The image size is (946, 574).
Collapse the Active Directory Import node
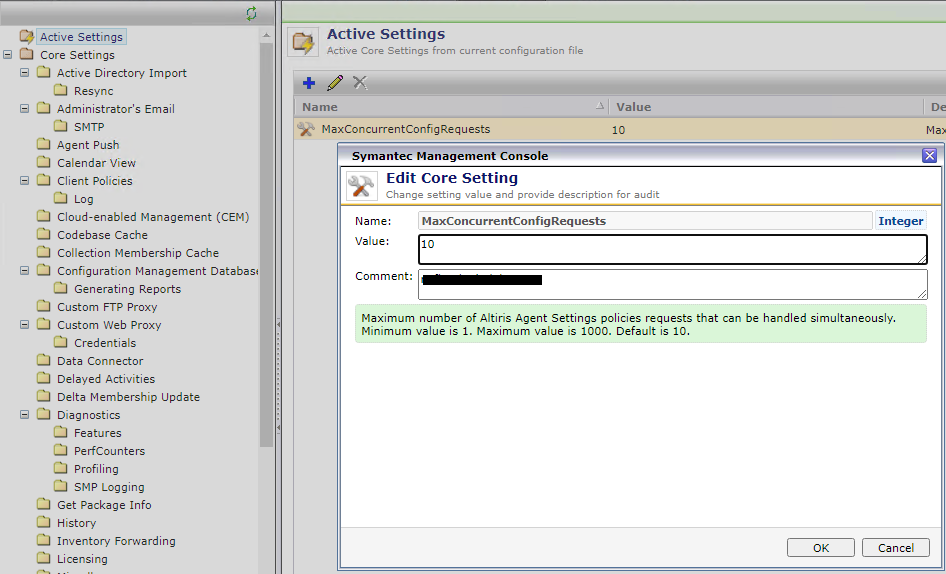coord(25,73)
